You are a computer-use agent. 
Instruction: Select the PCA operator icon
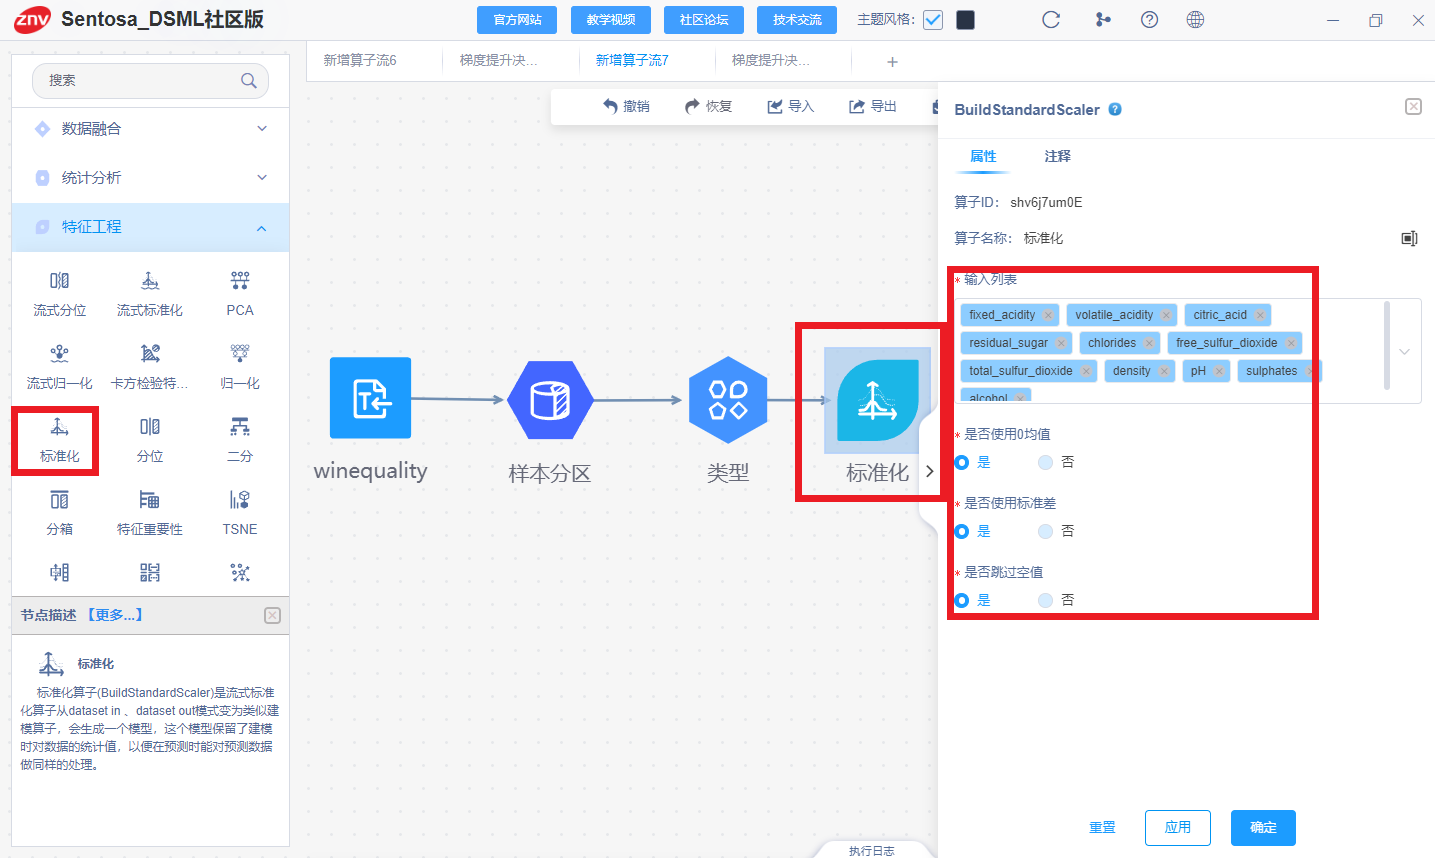[x=240, y=281]
